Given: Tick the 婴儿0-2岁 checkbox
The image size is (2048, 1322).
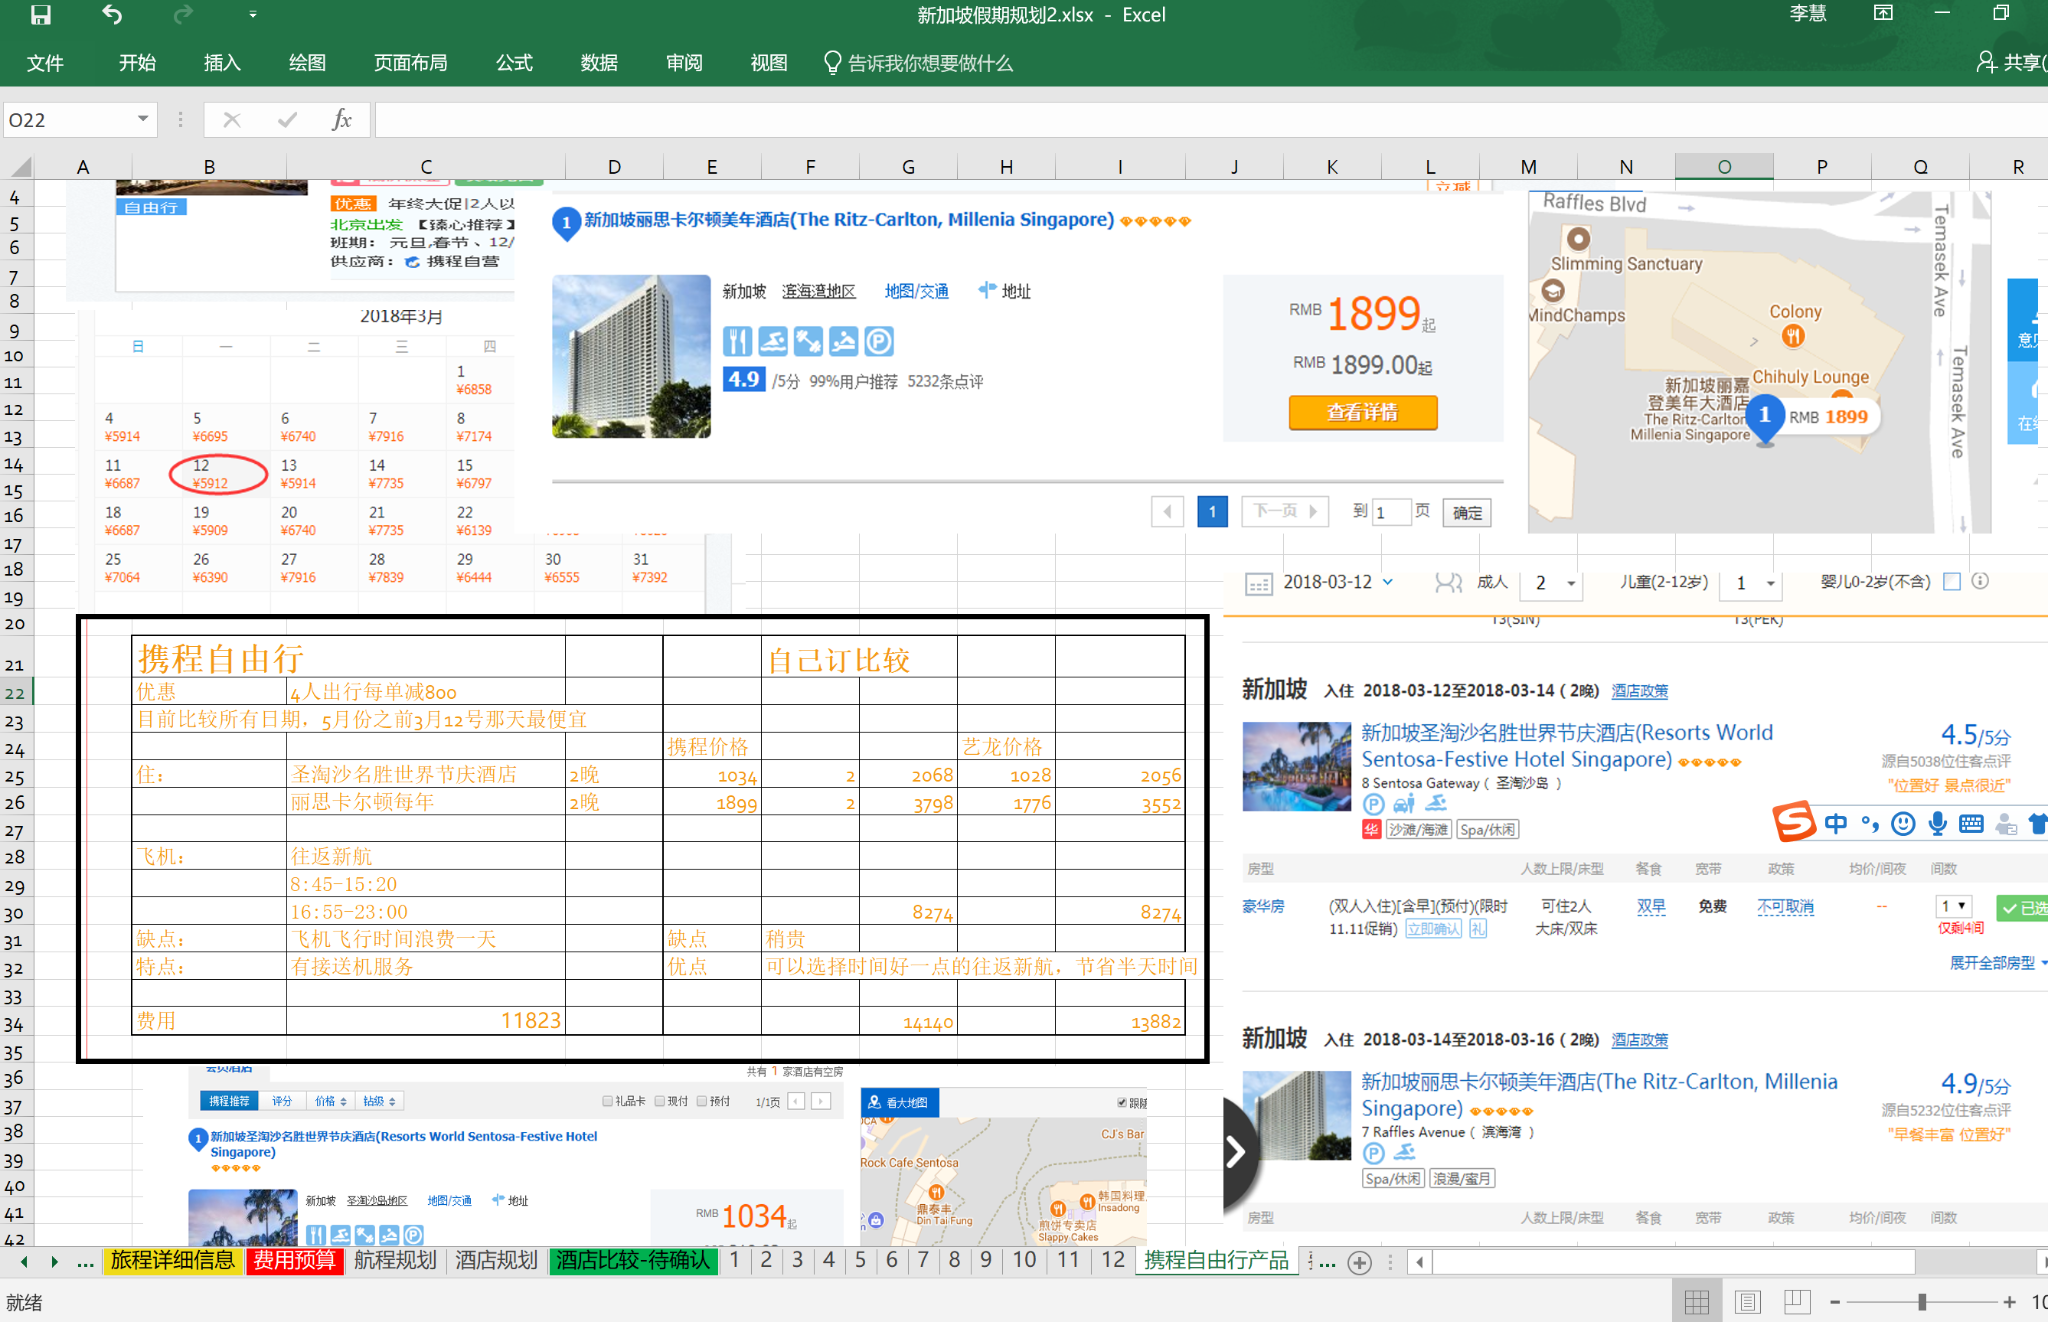Looking at the screenshot, I should pos(1951,581).
